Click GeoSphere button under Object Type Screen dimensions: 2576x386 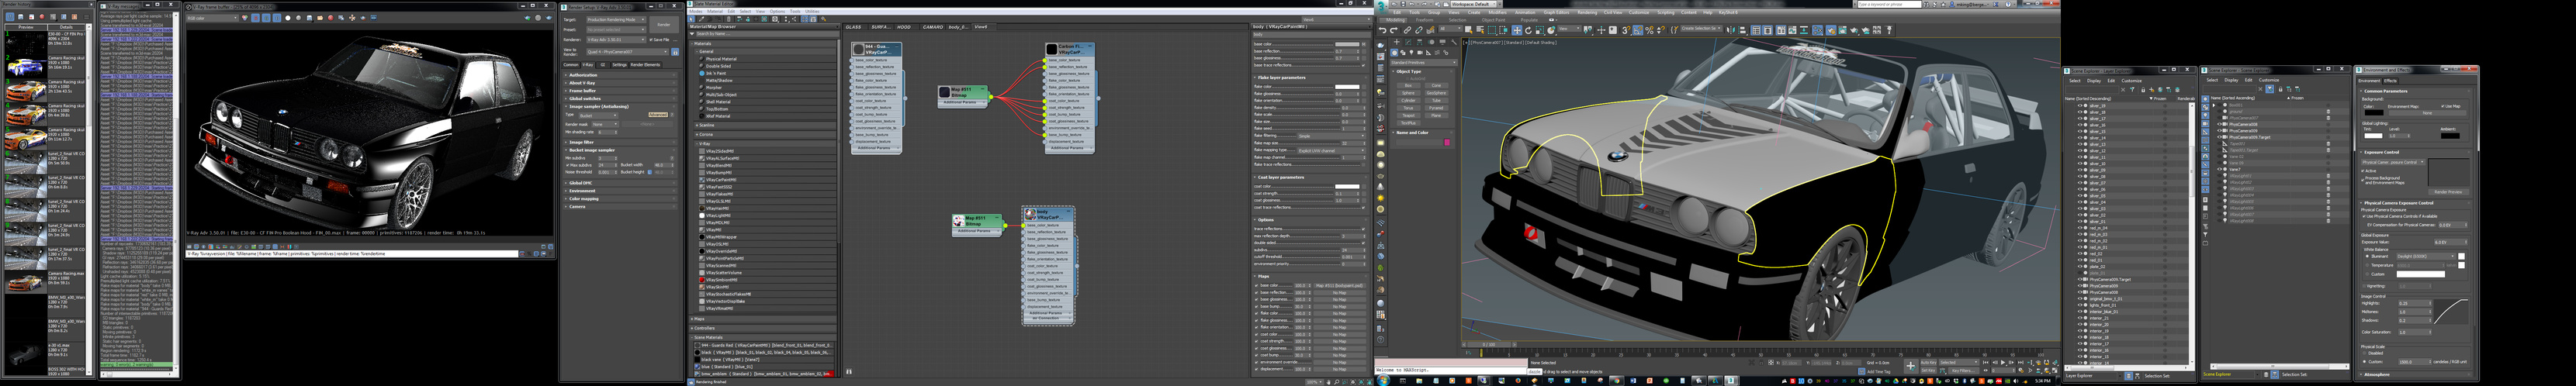[1437, 93]
